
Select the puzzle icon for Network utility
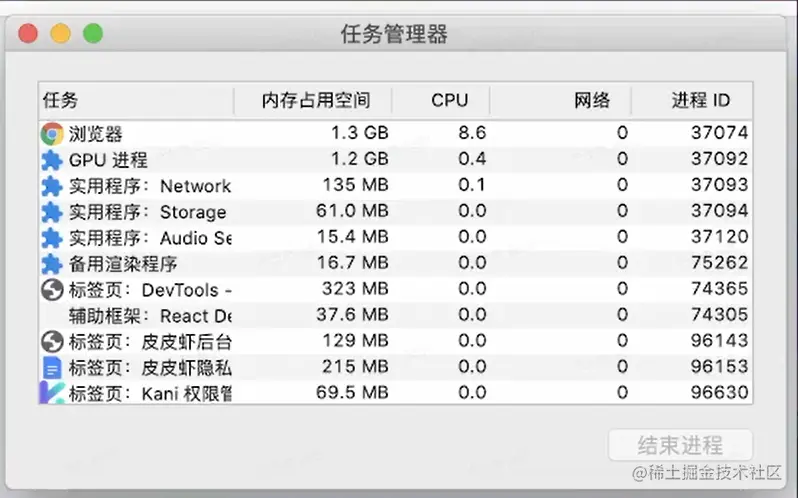click(x=52, y=186)
